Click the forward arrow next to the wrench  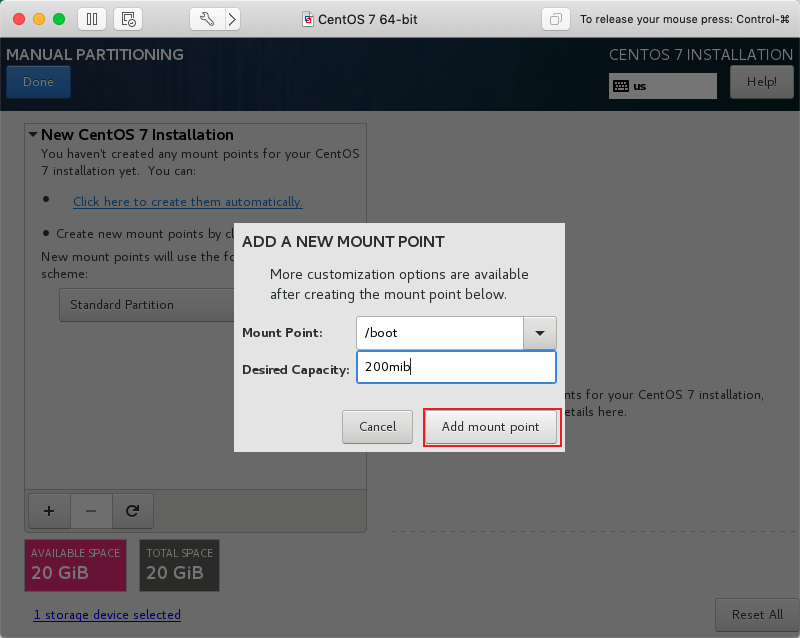click(x=233, y=19)
